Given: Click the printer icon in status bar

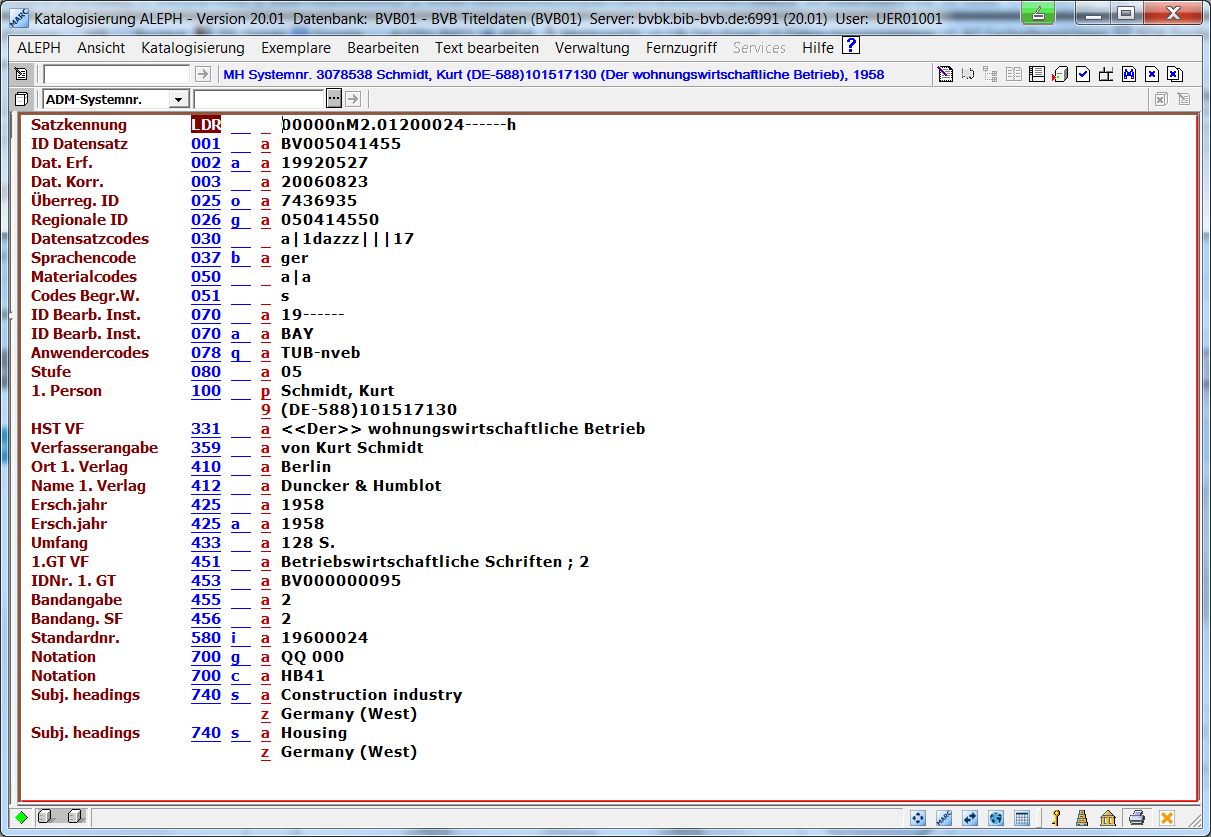Looking at the screenshot, I should (1137, 818).
